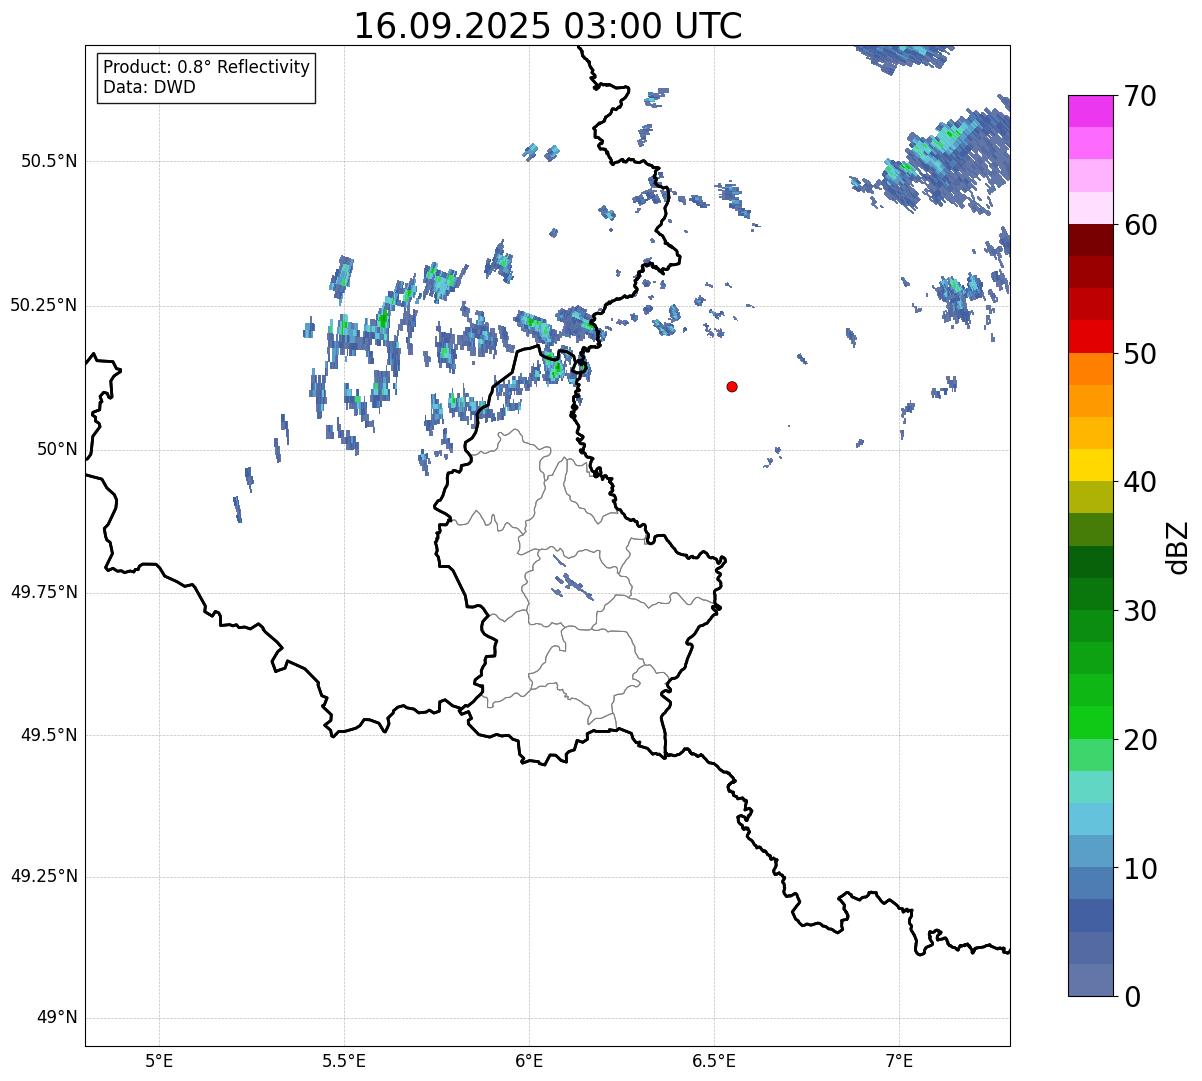This screenshot has height=1081, width=1202.
Task: Click the colorbar tick label 40
Action: pos(1141,482)
